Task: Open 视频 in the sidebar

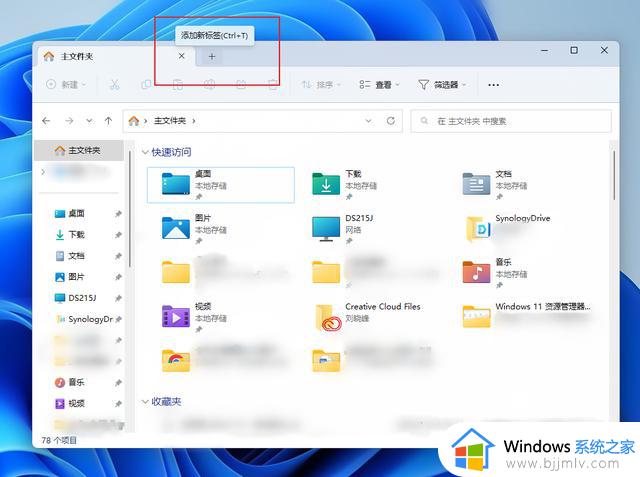Action: point(76,404)
